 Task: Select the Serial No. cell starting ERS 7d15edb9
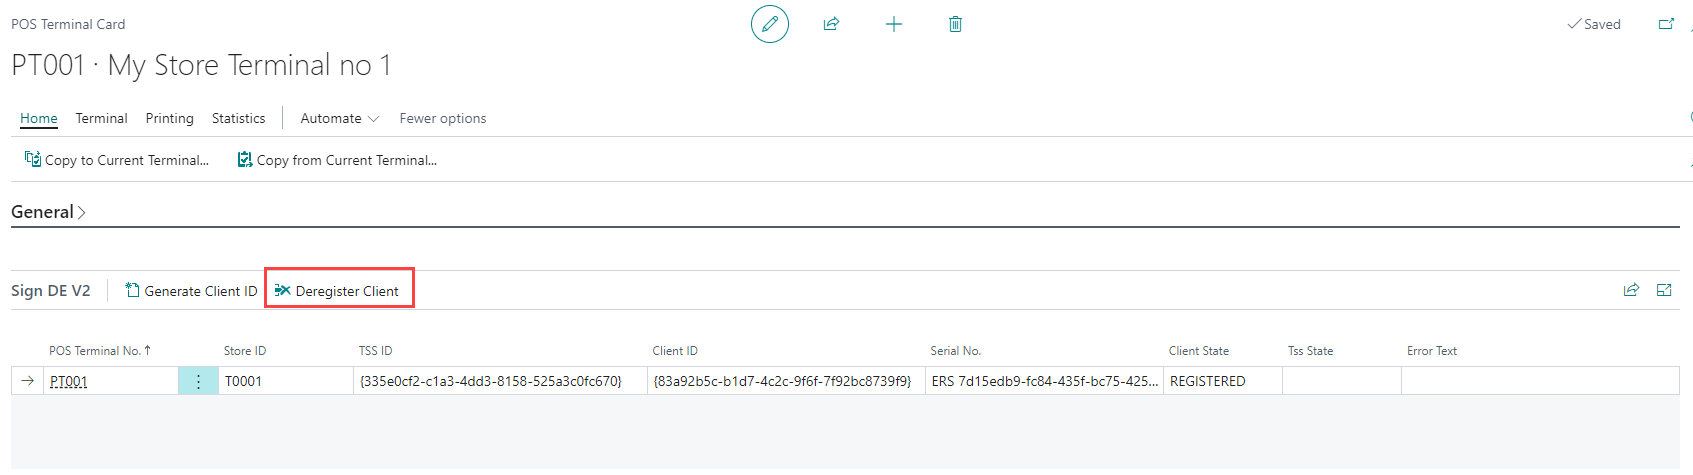tap(1044, 381)
